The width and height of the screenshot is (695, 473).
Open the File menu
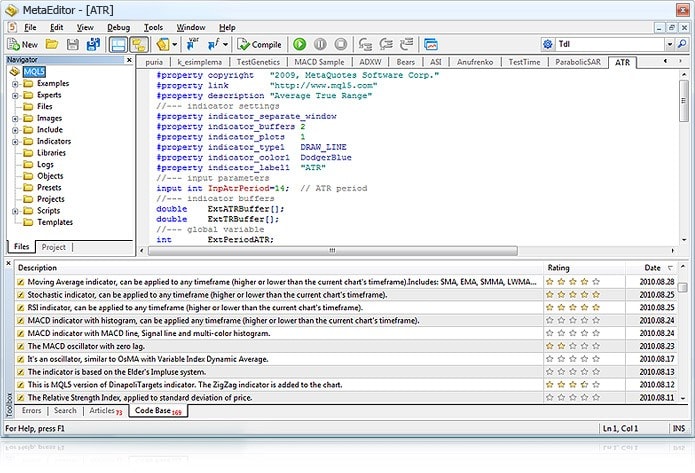[30, 27]
